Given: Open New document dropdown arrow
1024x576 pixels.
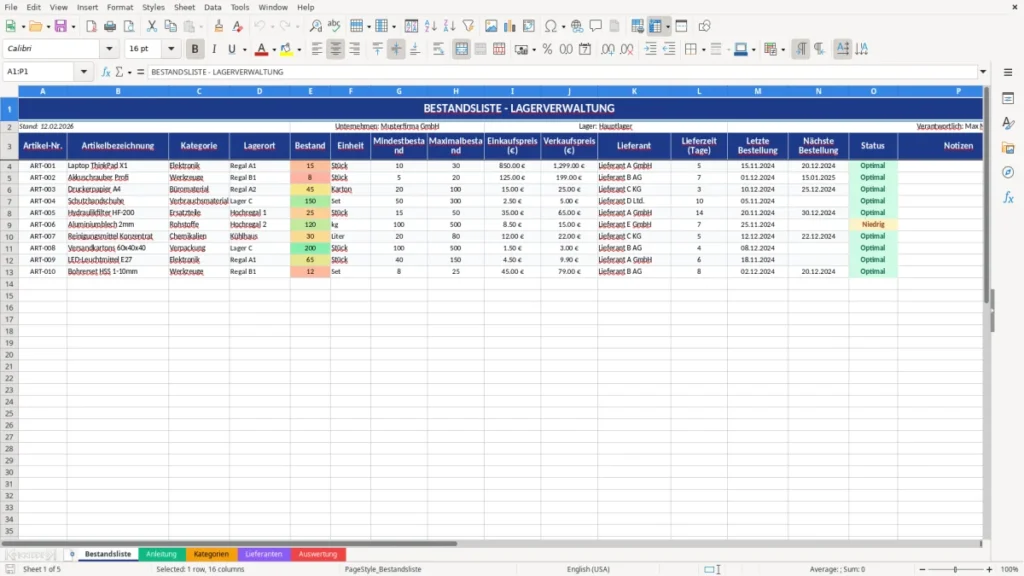Looking at the screenshot, I should coord(23,27).
